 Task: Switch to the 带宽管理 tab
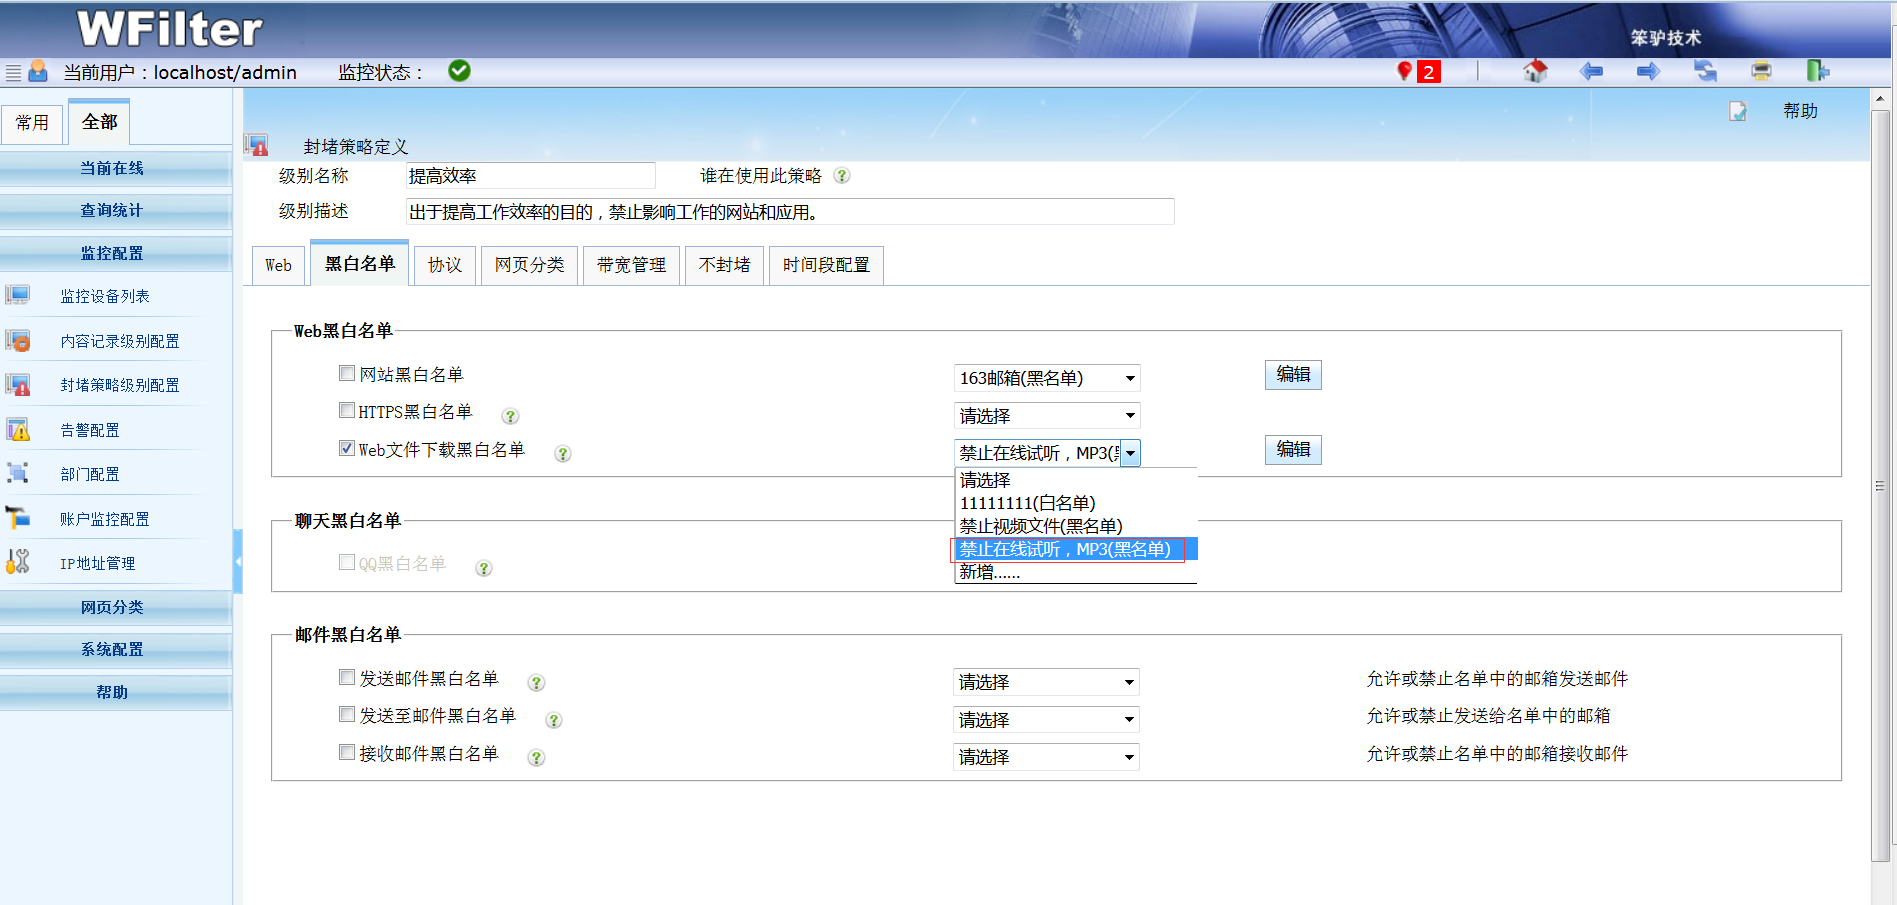coord(631,265)
